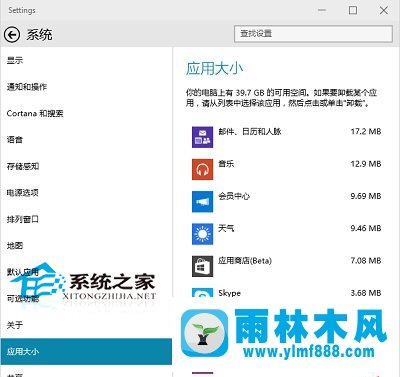
Task: Click the 系统 title next to back arrow
Action: tap(39, 35)
